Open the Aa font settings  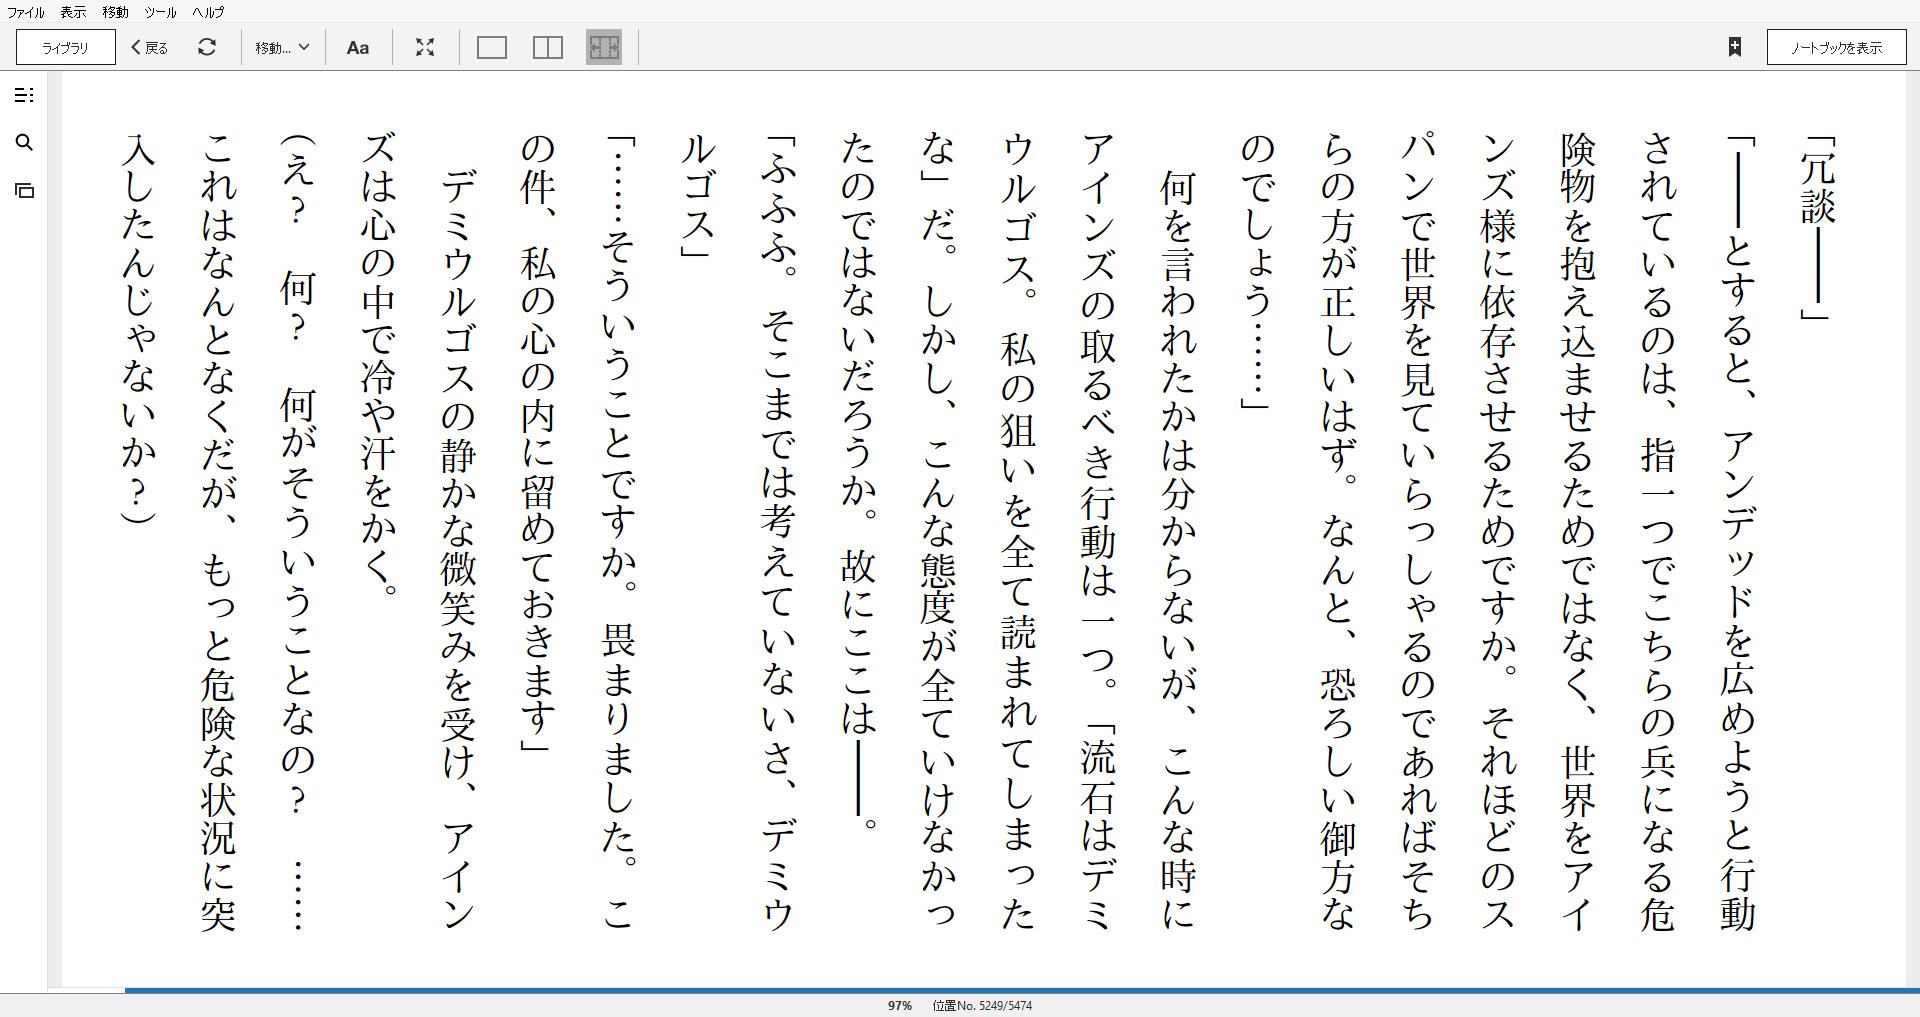click(358, 47)
